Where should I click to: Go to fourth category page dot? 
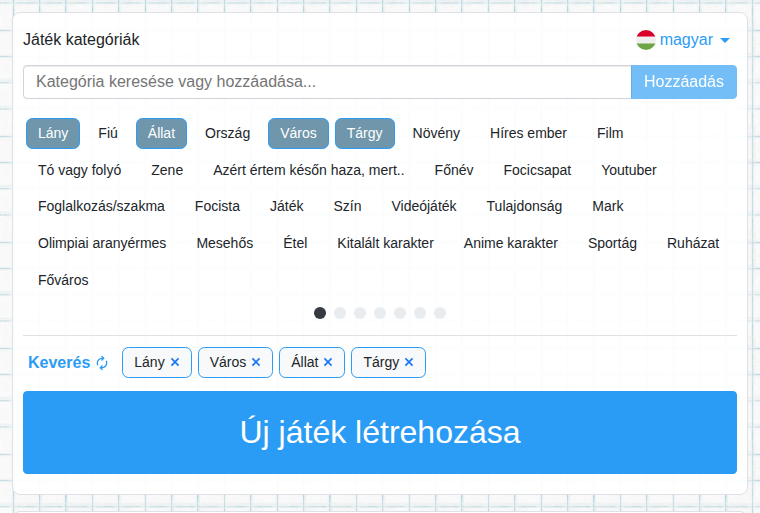(380, 313)
